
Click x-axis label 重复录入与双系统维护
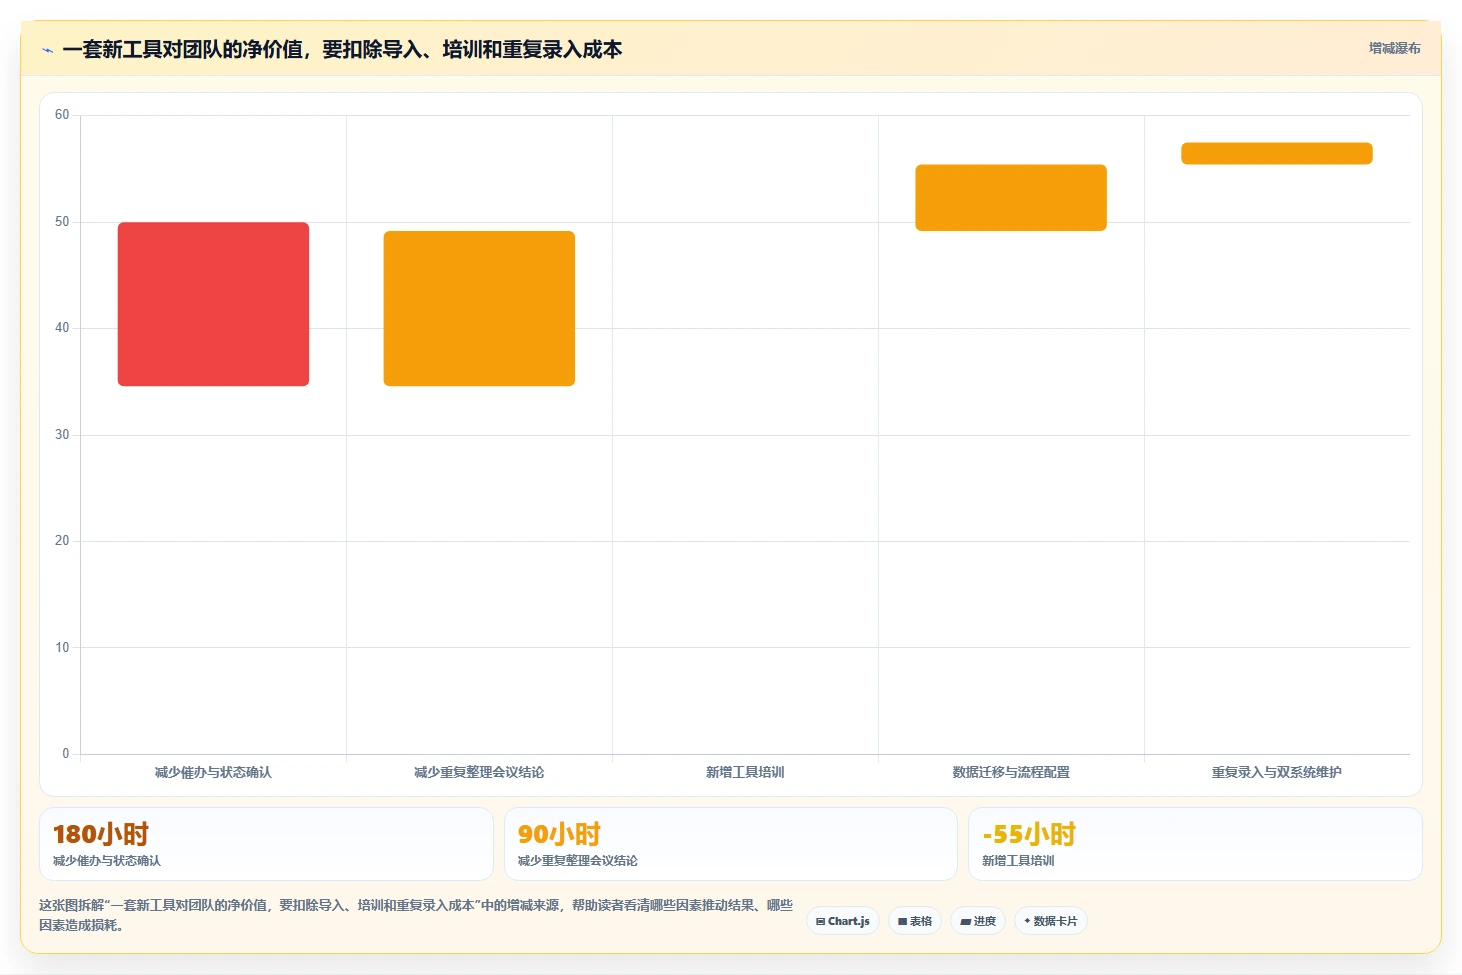click(1277, 772)
